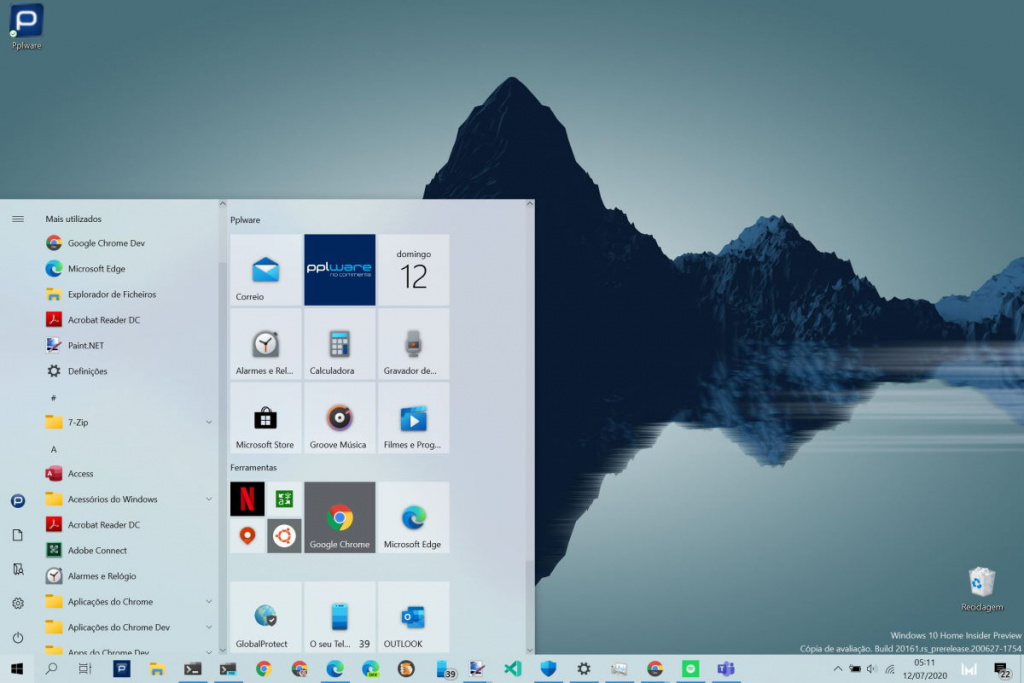Select Paint.NET in most used list
The height and width of the screenshot is (683, 1024).
[85, 345]
